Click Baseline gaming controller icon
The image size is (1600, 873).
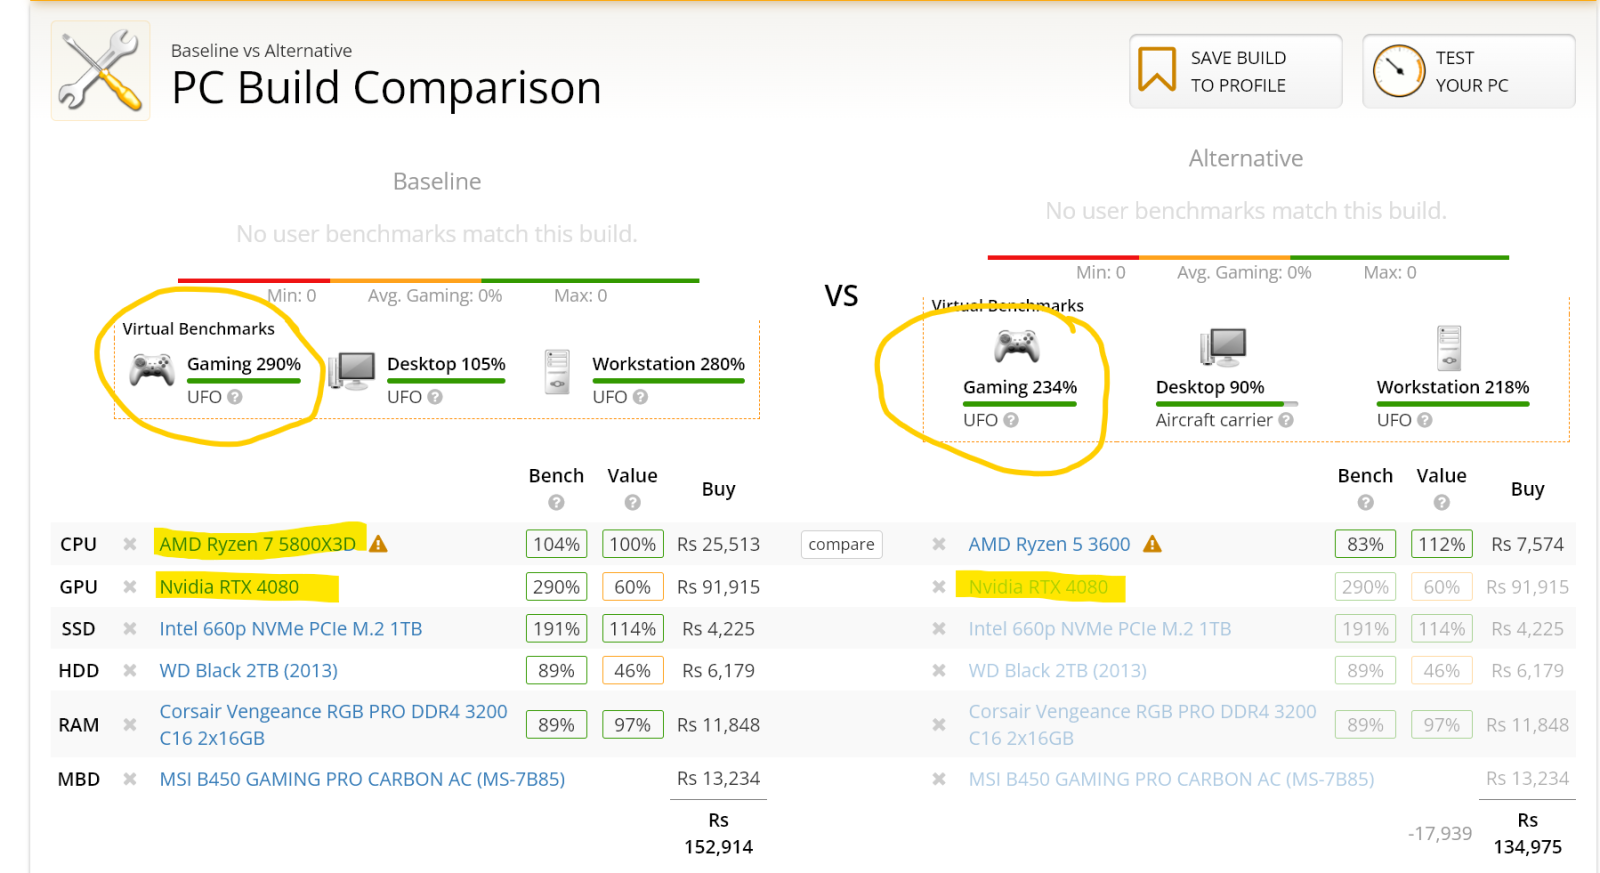[x=152, y=370]
